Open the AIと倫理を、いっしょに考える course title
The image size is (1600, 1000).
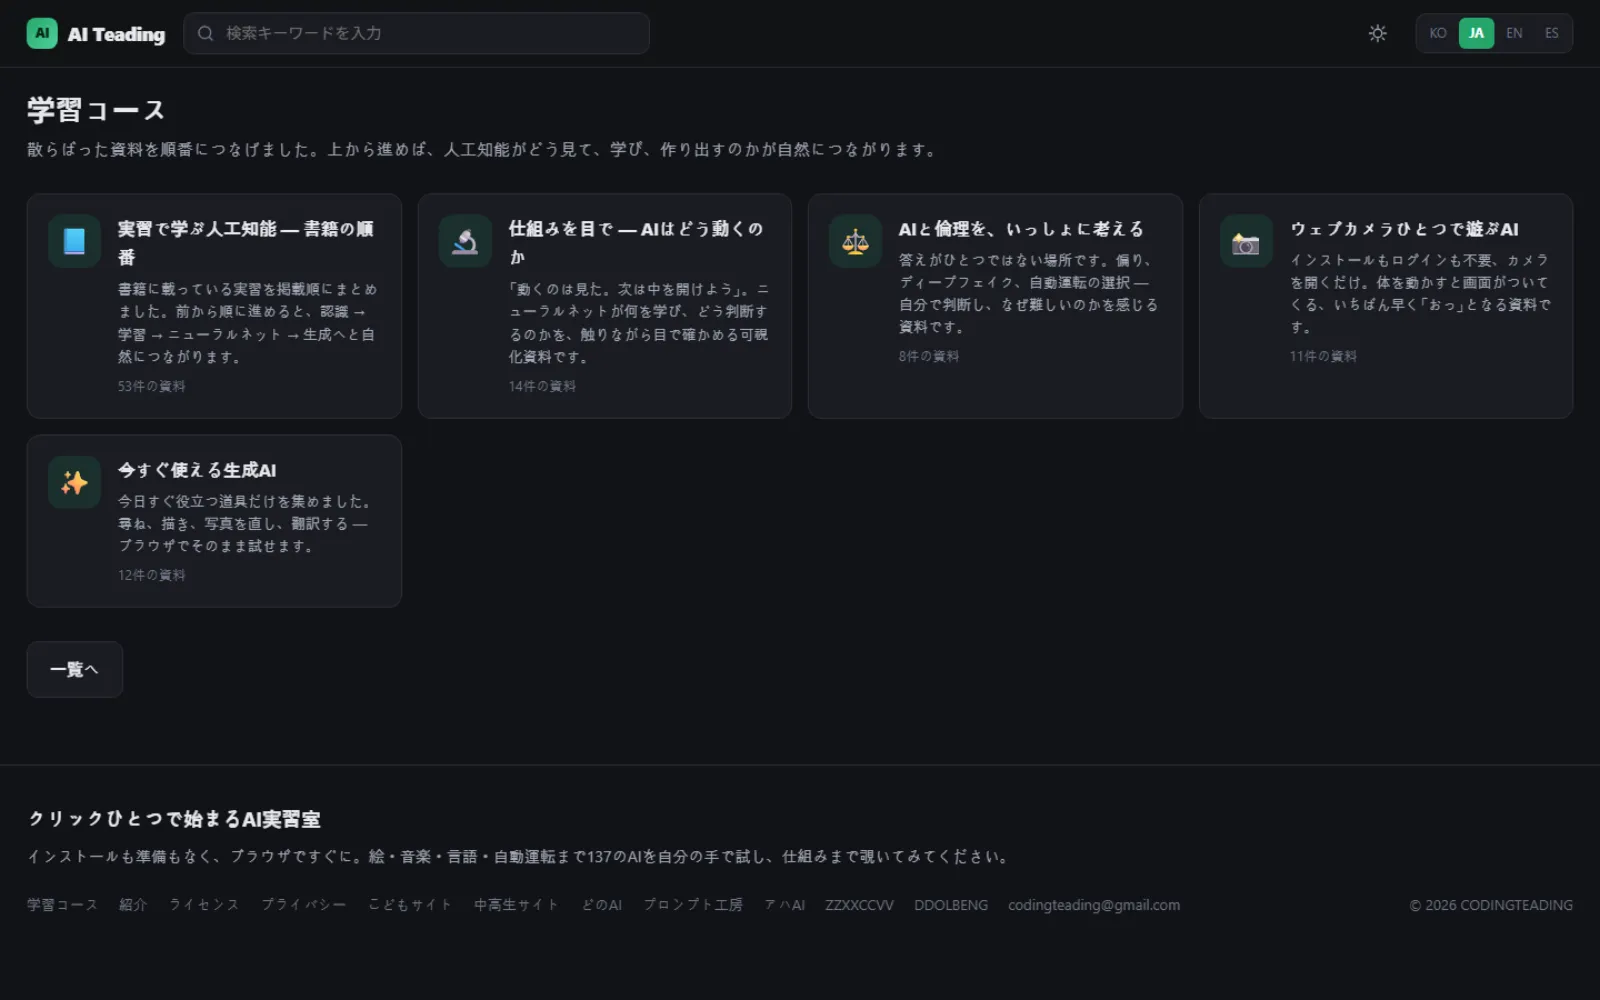[1021, 229]
